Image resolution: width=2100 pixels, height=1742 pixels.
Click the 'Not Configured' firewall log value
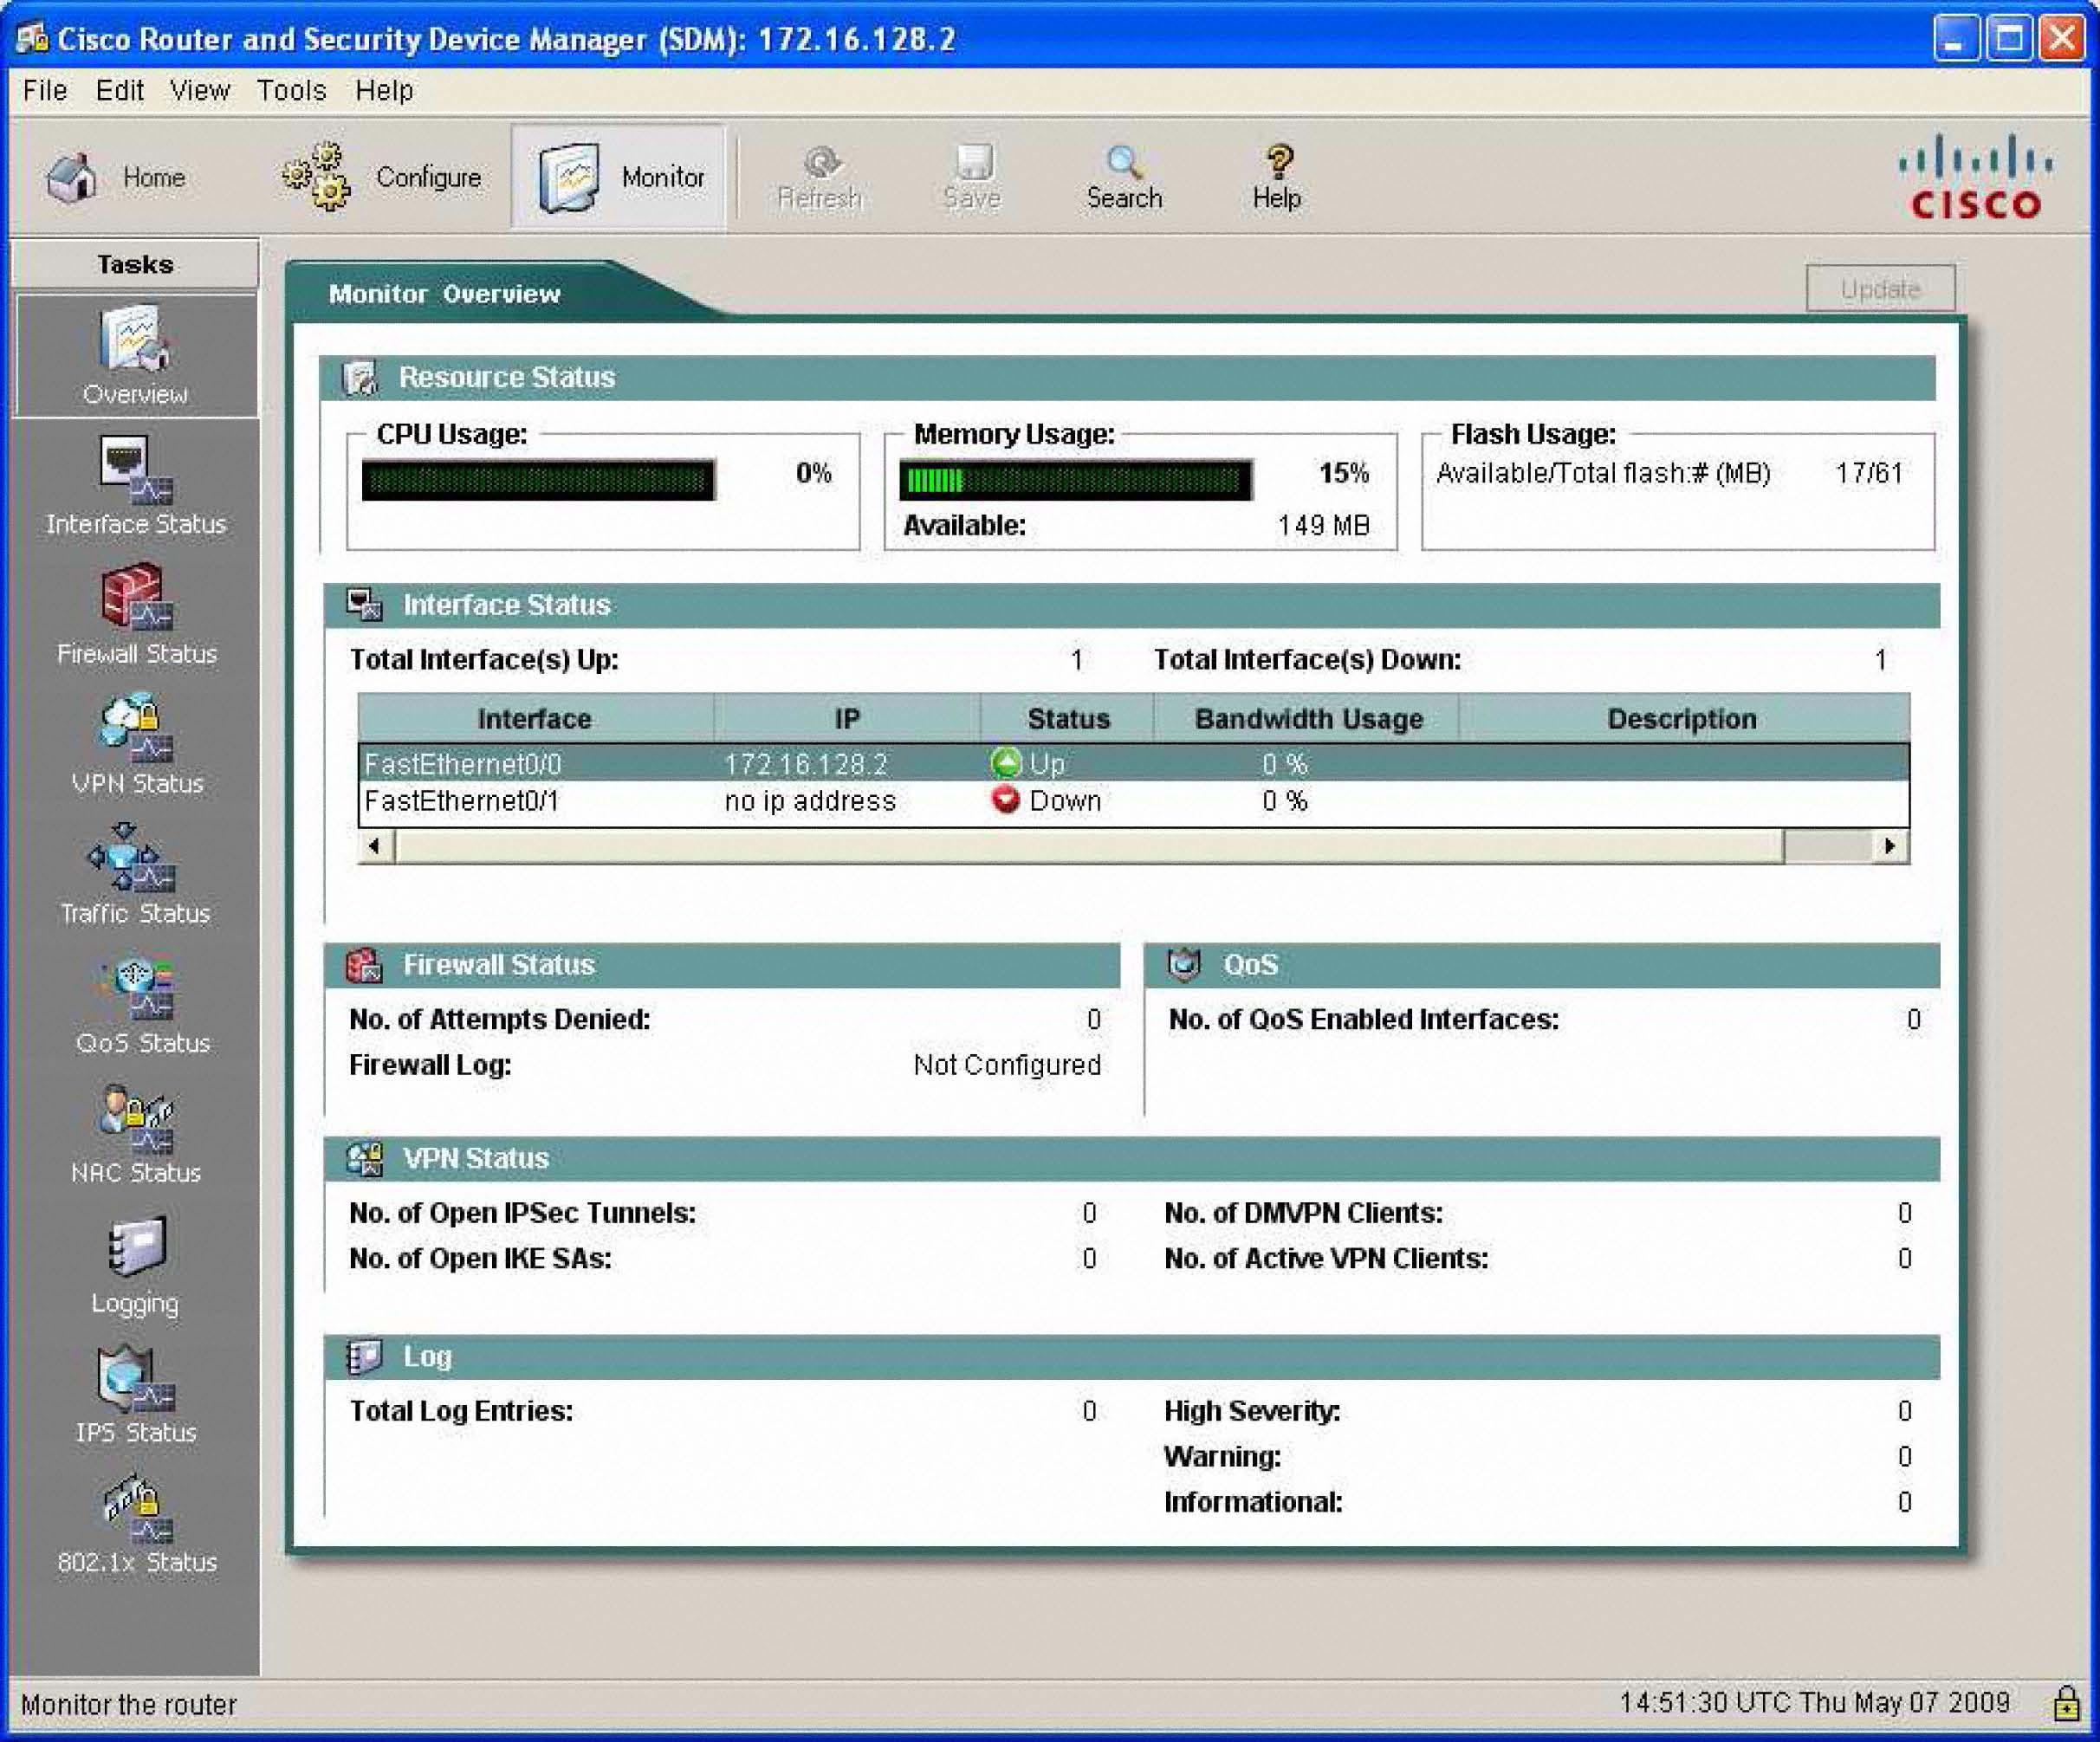click(x=1007, y=1065)
